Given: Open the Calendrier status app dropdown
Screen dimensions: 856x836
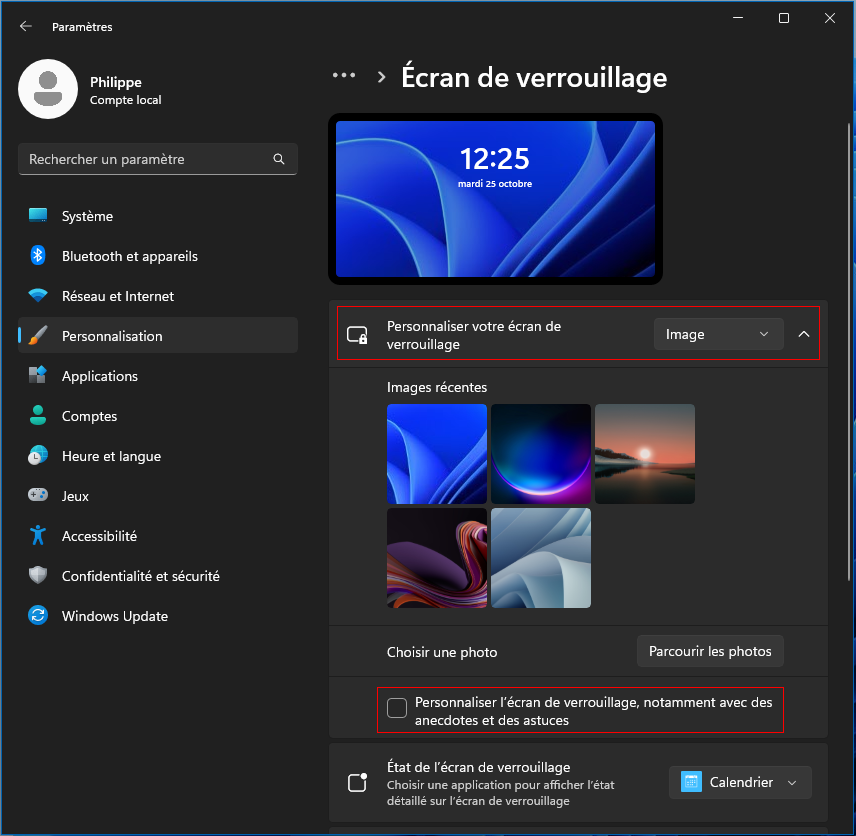Looking at the screenshot, I should point(740,782).
